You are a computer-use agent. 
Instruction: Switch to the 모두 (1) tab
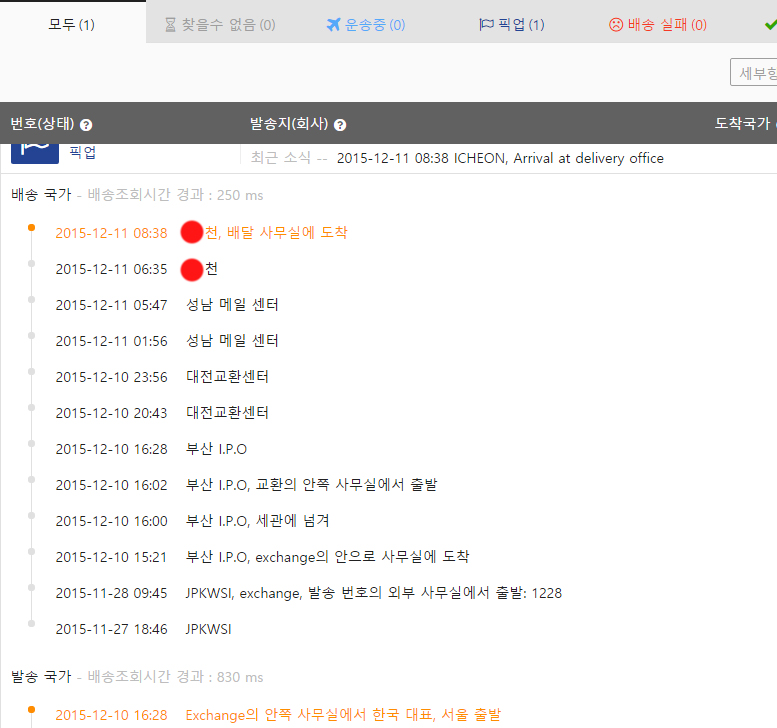(x=71, y=24)
